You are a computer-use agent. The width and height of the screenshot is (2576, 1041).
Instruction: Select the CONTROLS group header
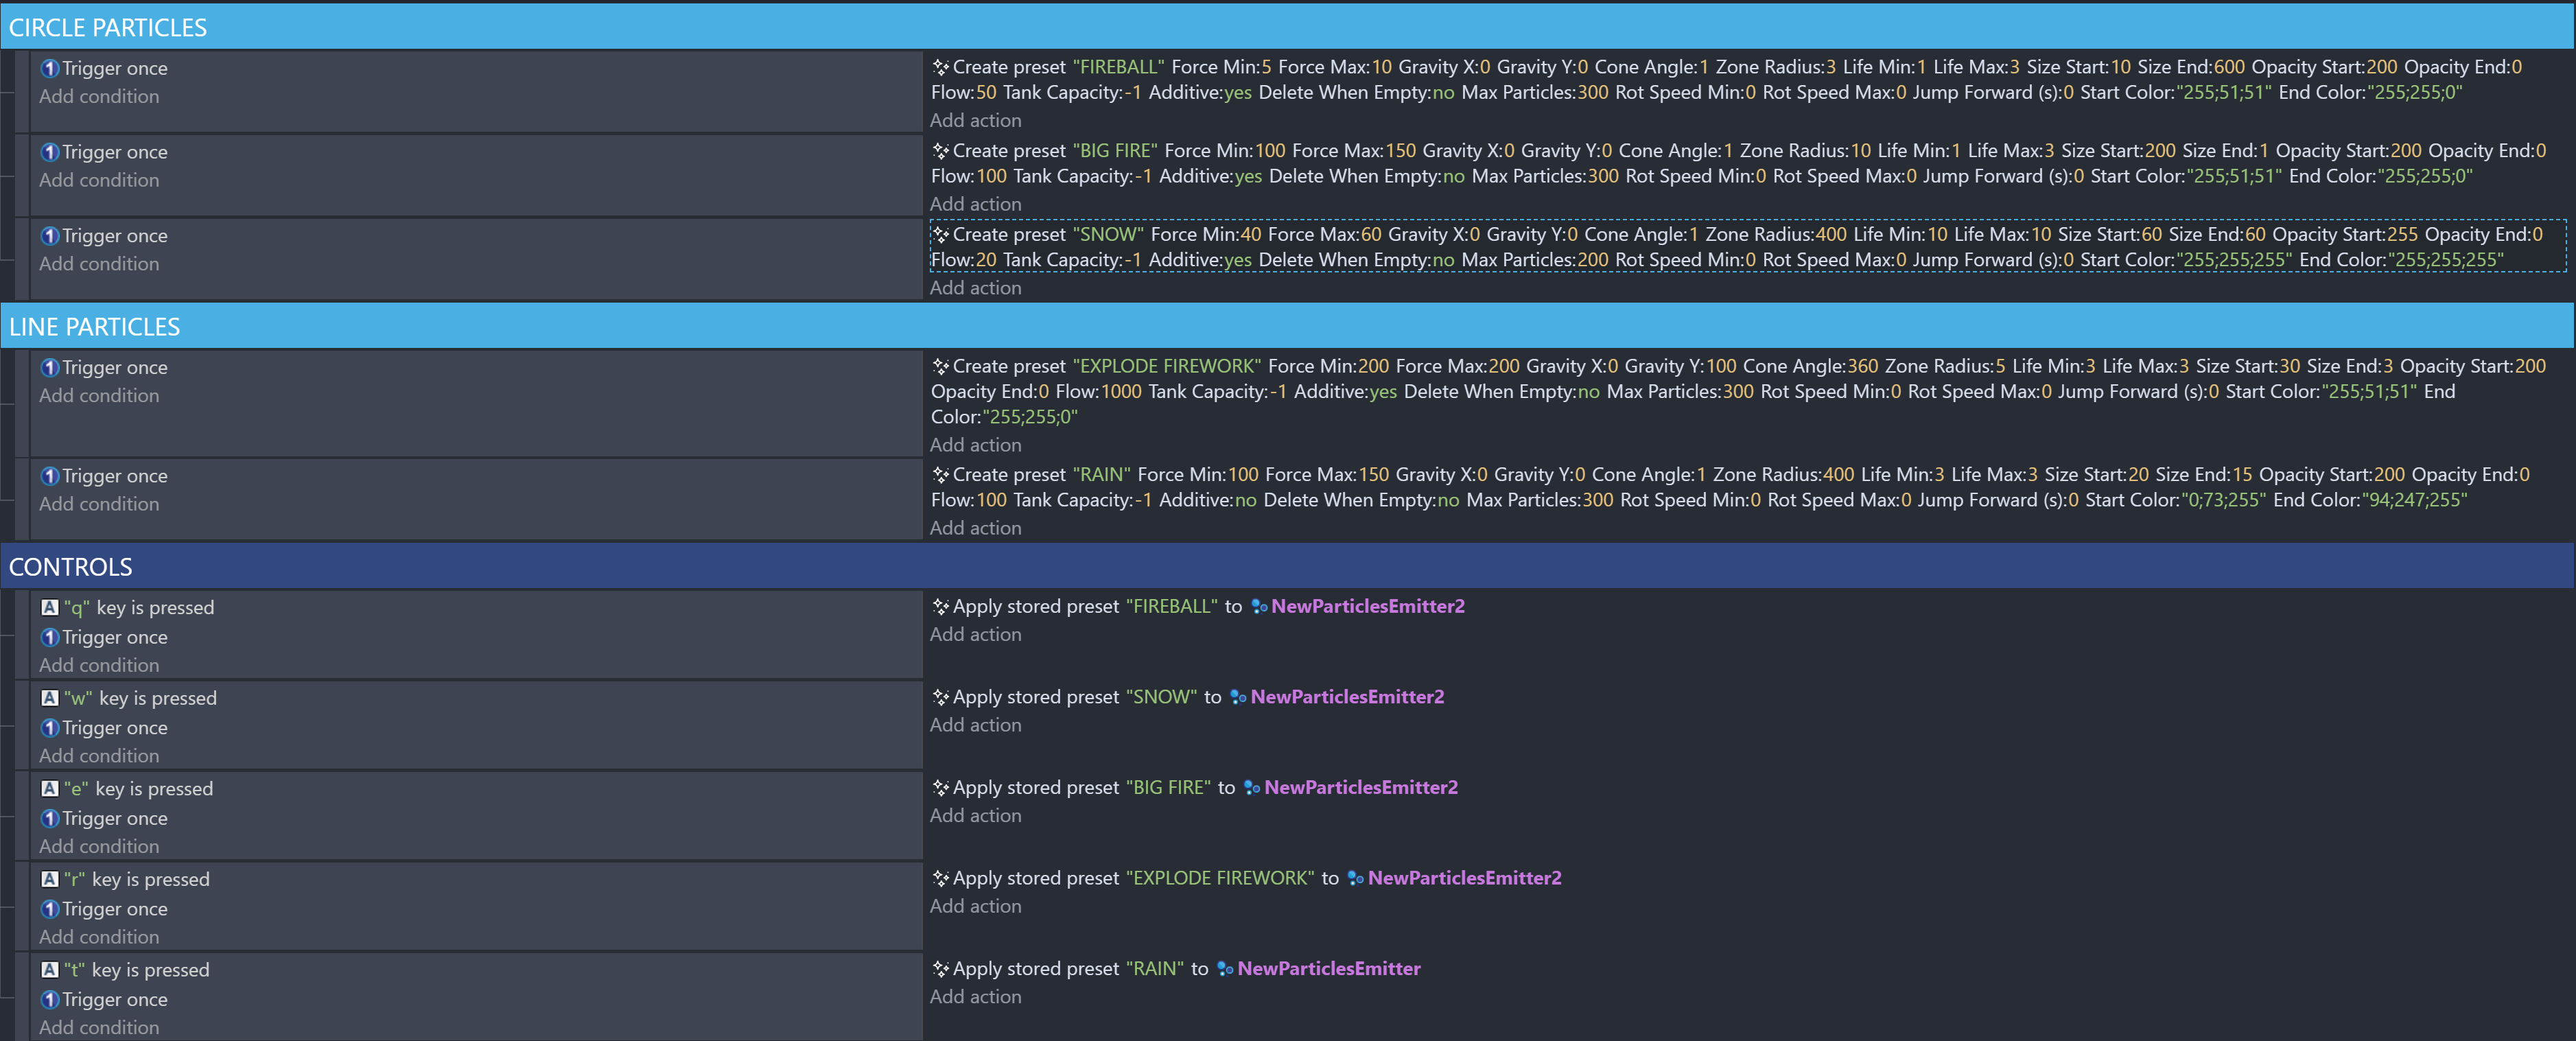(x=1287, y=566)
